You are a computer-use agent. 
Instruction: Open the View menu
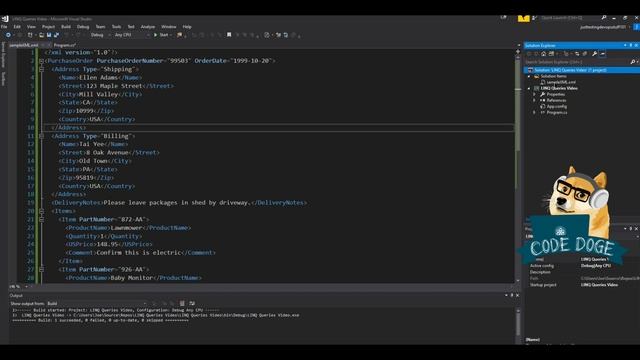(x=31, y=27)
